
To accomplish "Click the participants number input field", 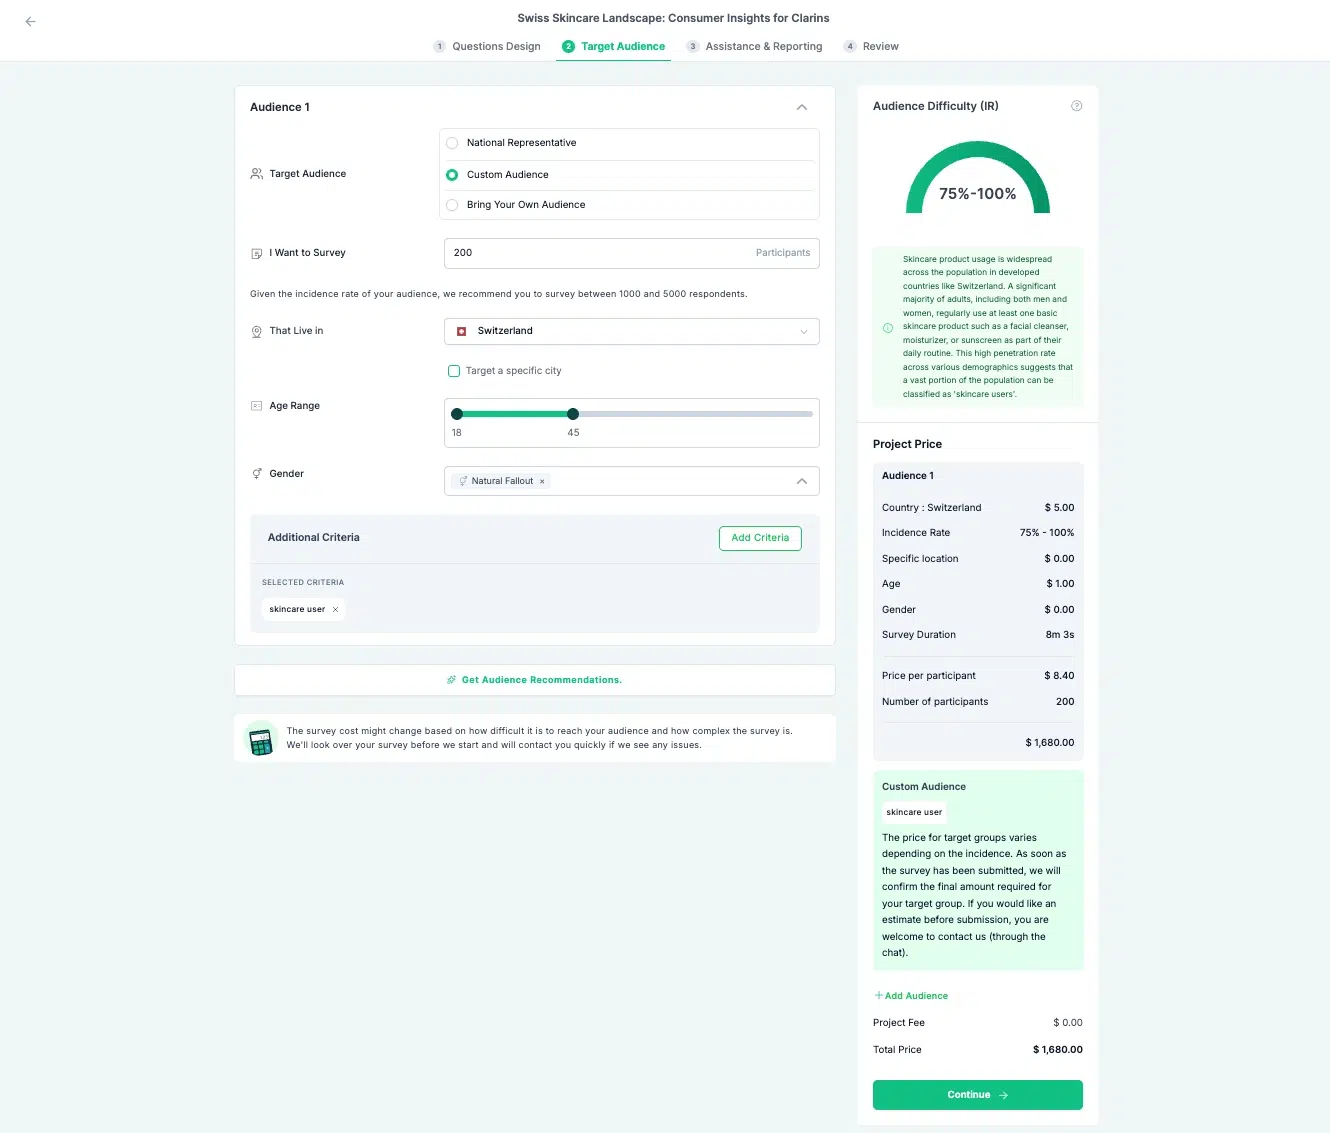I will [631, 253].
